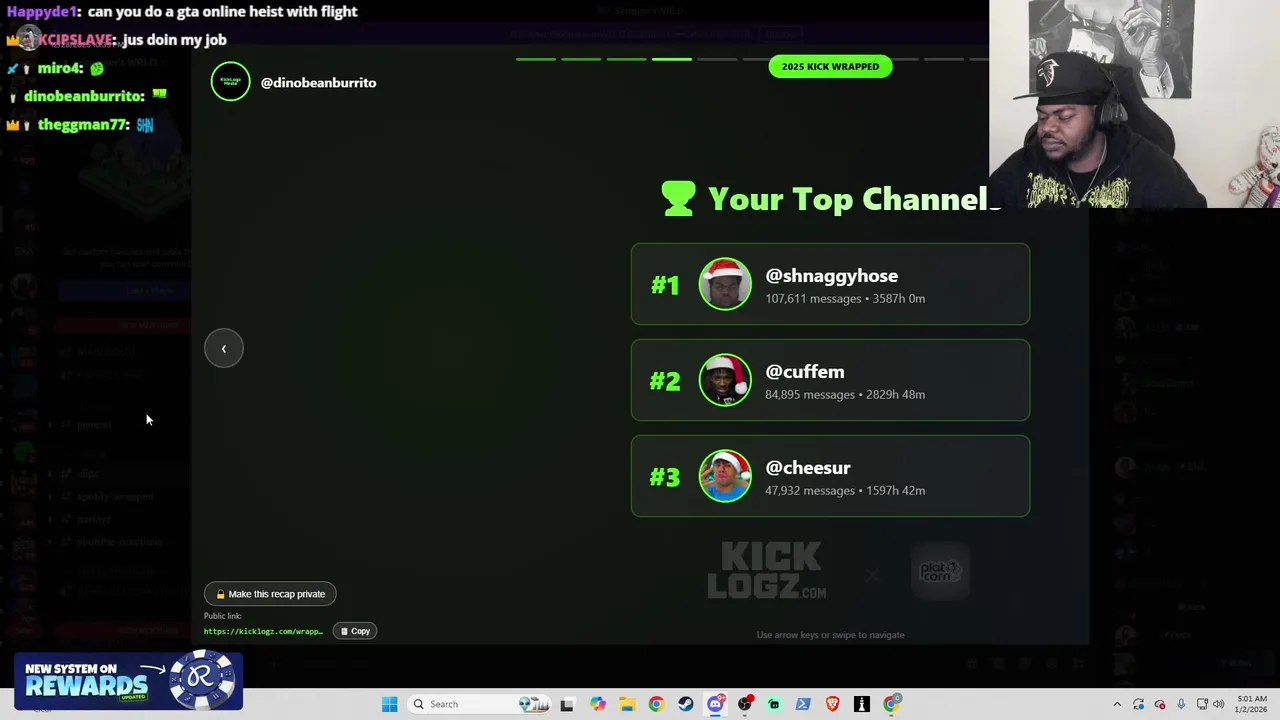The width and height of the screenshot is (1280, 720).
Task: Click the shnaggyhose avatar thumbnail
Action: [725, 285]
